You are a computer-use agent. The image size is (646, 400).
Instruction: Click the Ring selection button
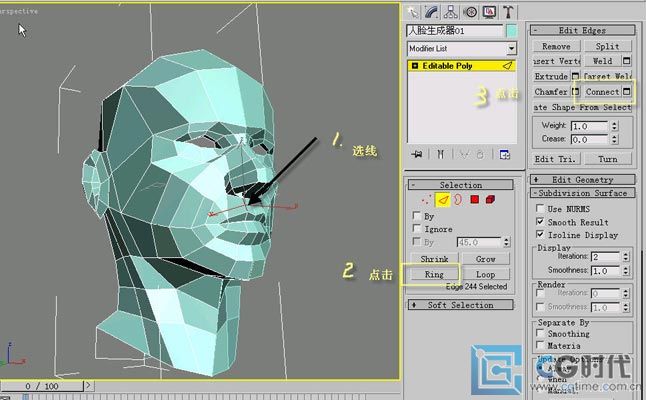(434, 274)
